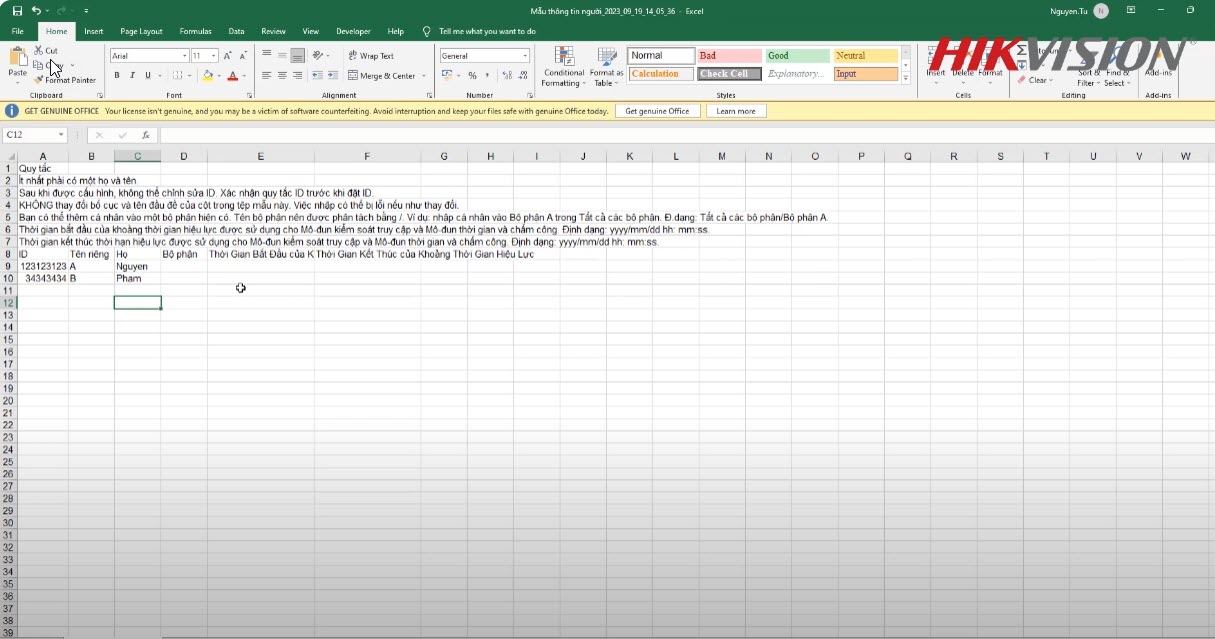Screen dimensions: 1215x639
Task: Click the Save icon in the title bar
Action: (x=17, y=10)
